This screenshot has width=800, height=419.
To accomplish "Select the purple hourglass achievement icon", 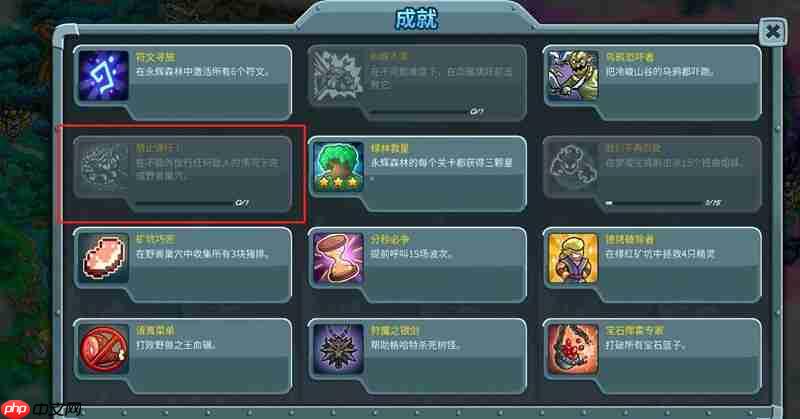I will point(338,258).
